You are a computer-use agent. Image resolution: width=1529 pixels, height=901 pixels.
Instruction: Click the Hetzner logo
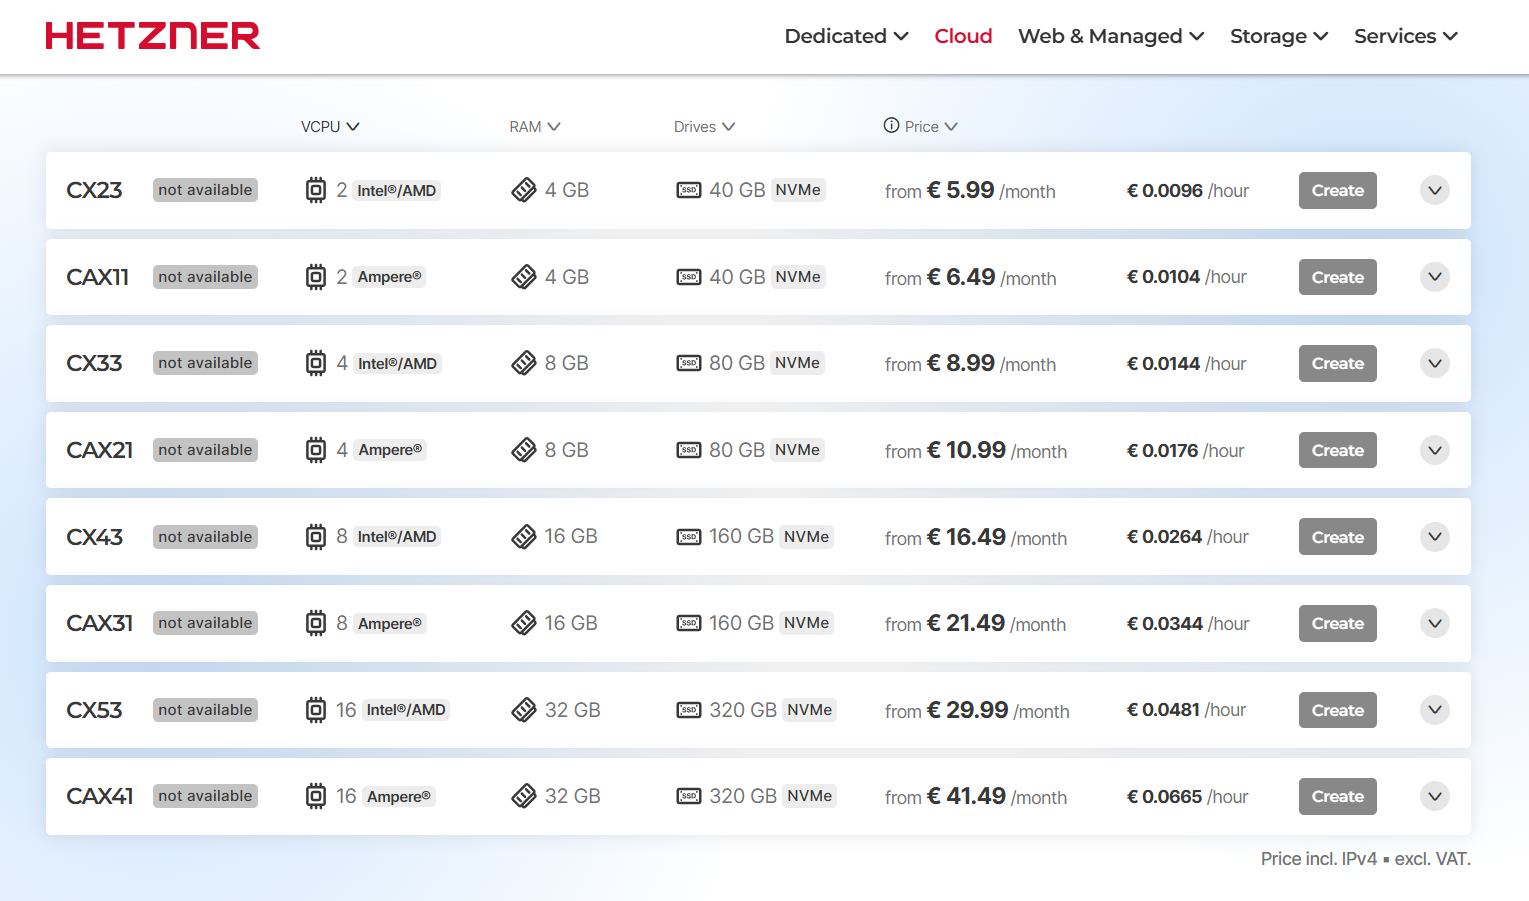pos(152,37)
